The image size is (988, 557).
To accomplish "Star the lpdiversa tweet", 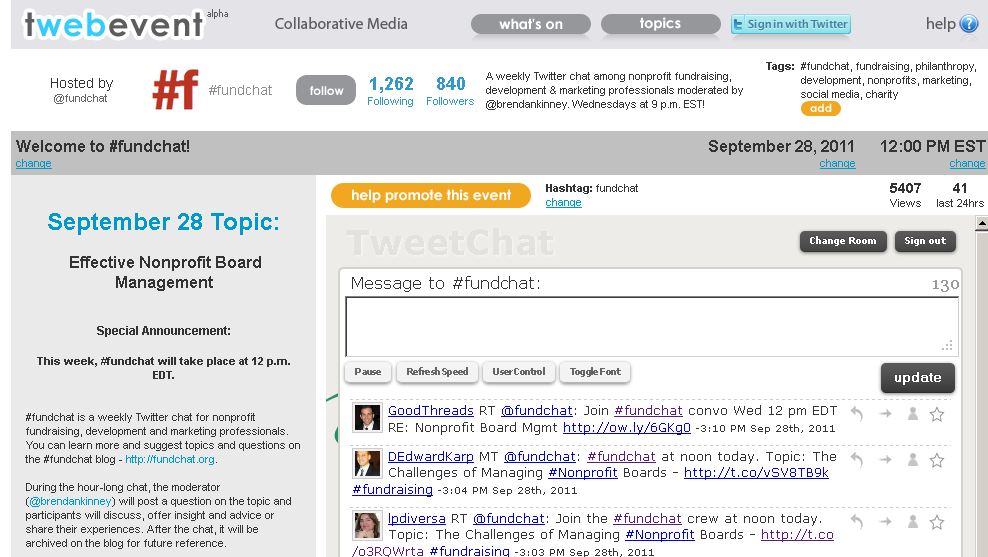I will [x=937, y=522].
